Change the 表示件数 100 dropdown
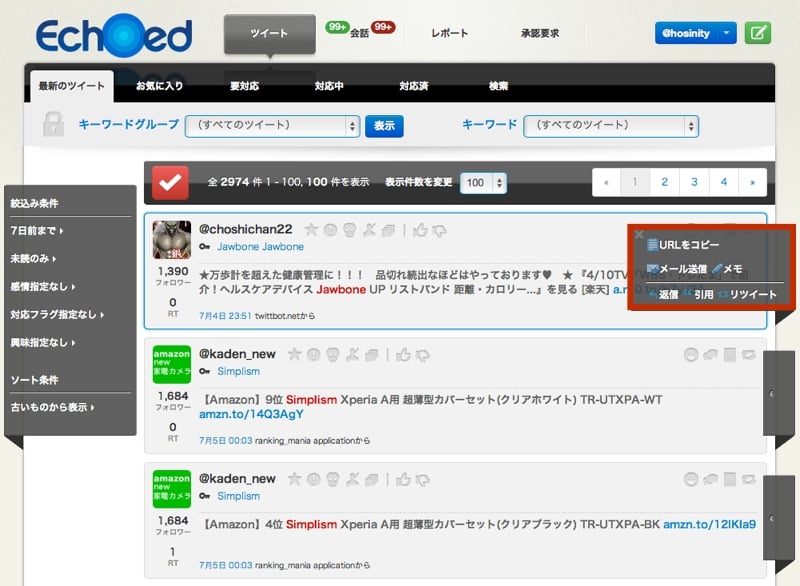Screen dimensions: 800x586 click(483, 183)
